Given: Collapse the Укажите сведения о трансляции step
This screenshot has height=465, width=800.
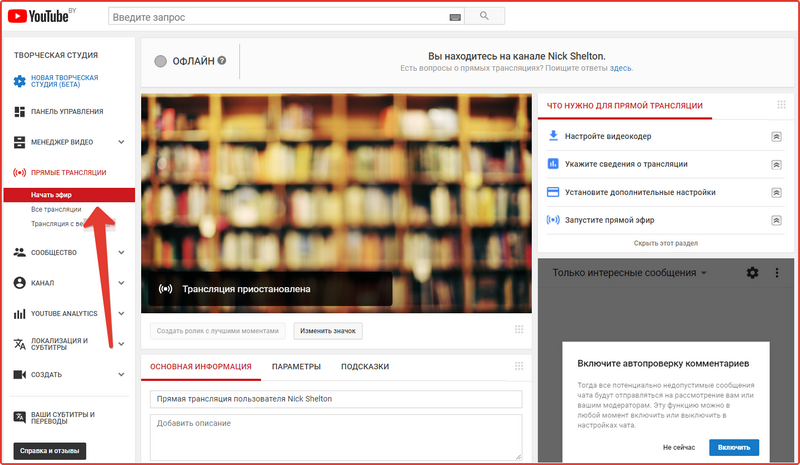Looking at the screenshot, I should click(x=776, y=164).
